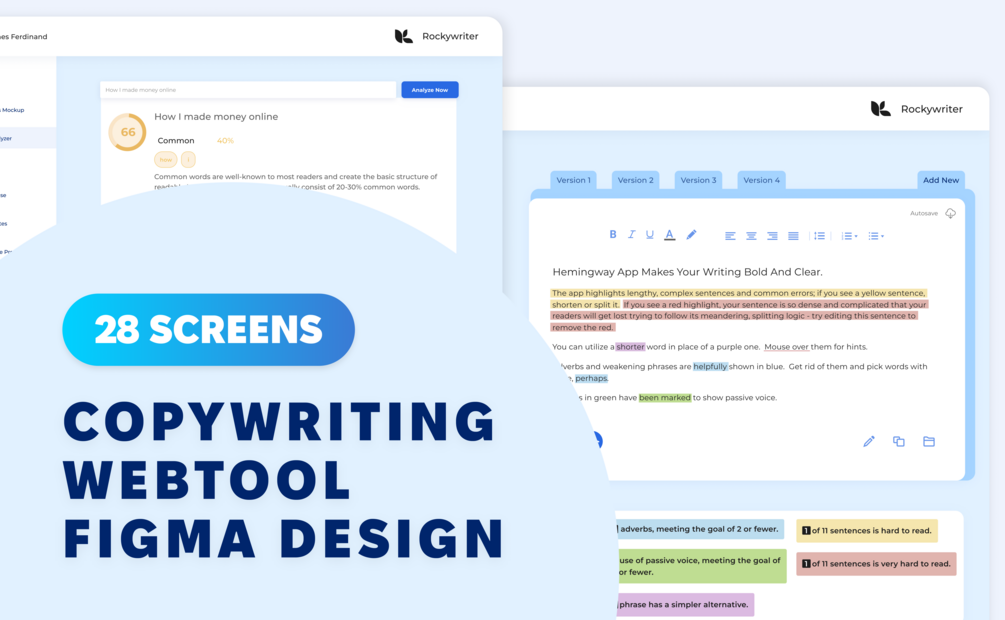Click the 'Autosave' label
The image size is (1005, 620).
924,214
